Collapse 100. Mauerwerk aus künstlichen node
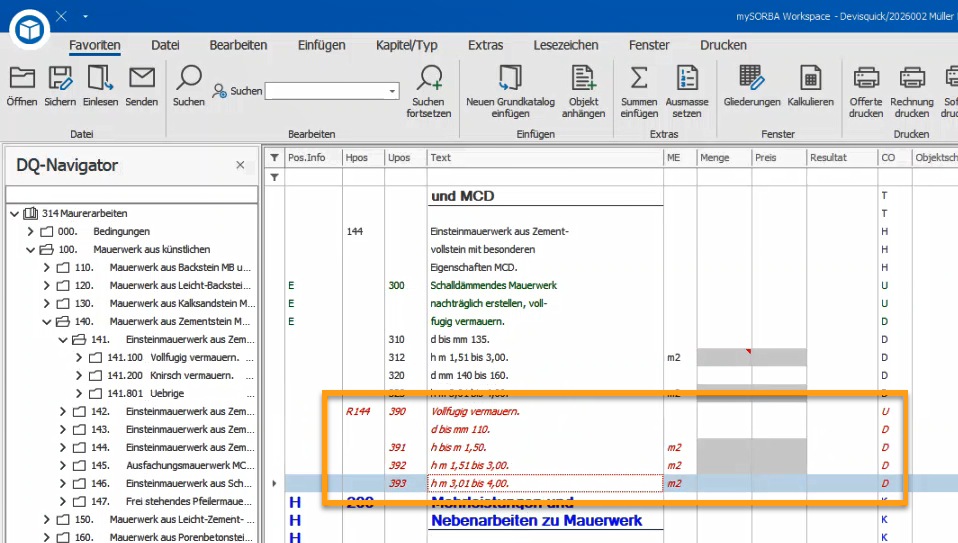The image size is (958, 543). coord(31,249)
